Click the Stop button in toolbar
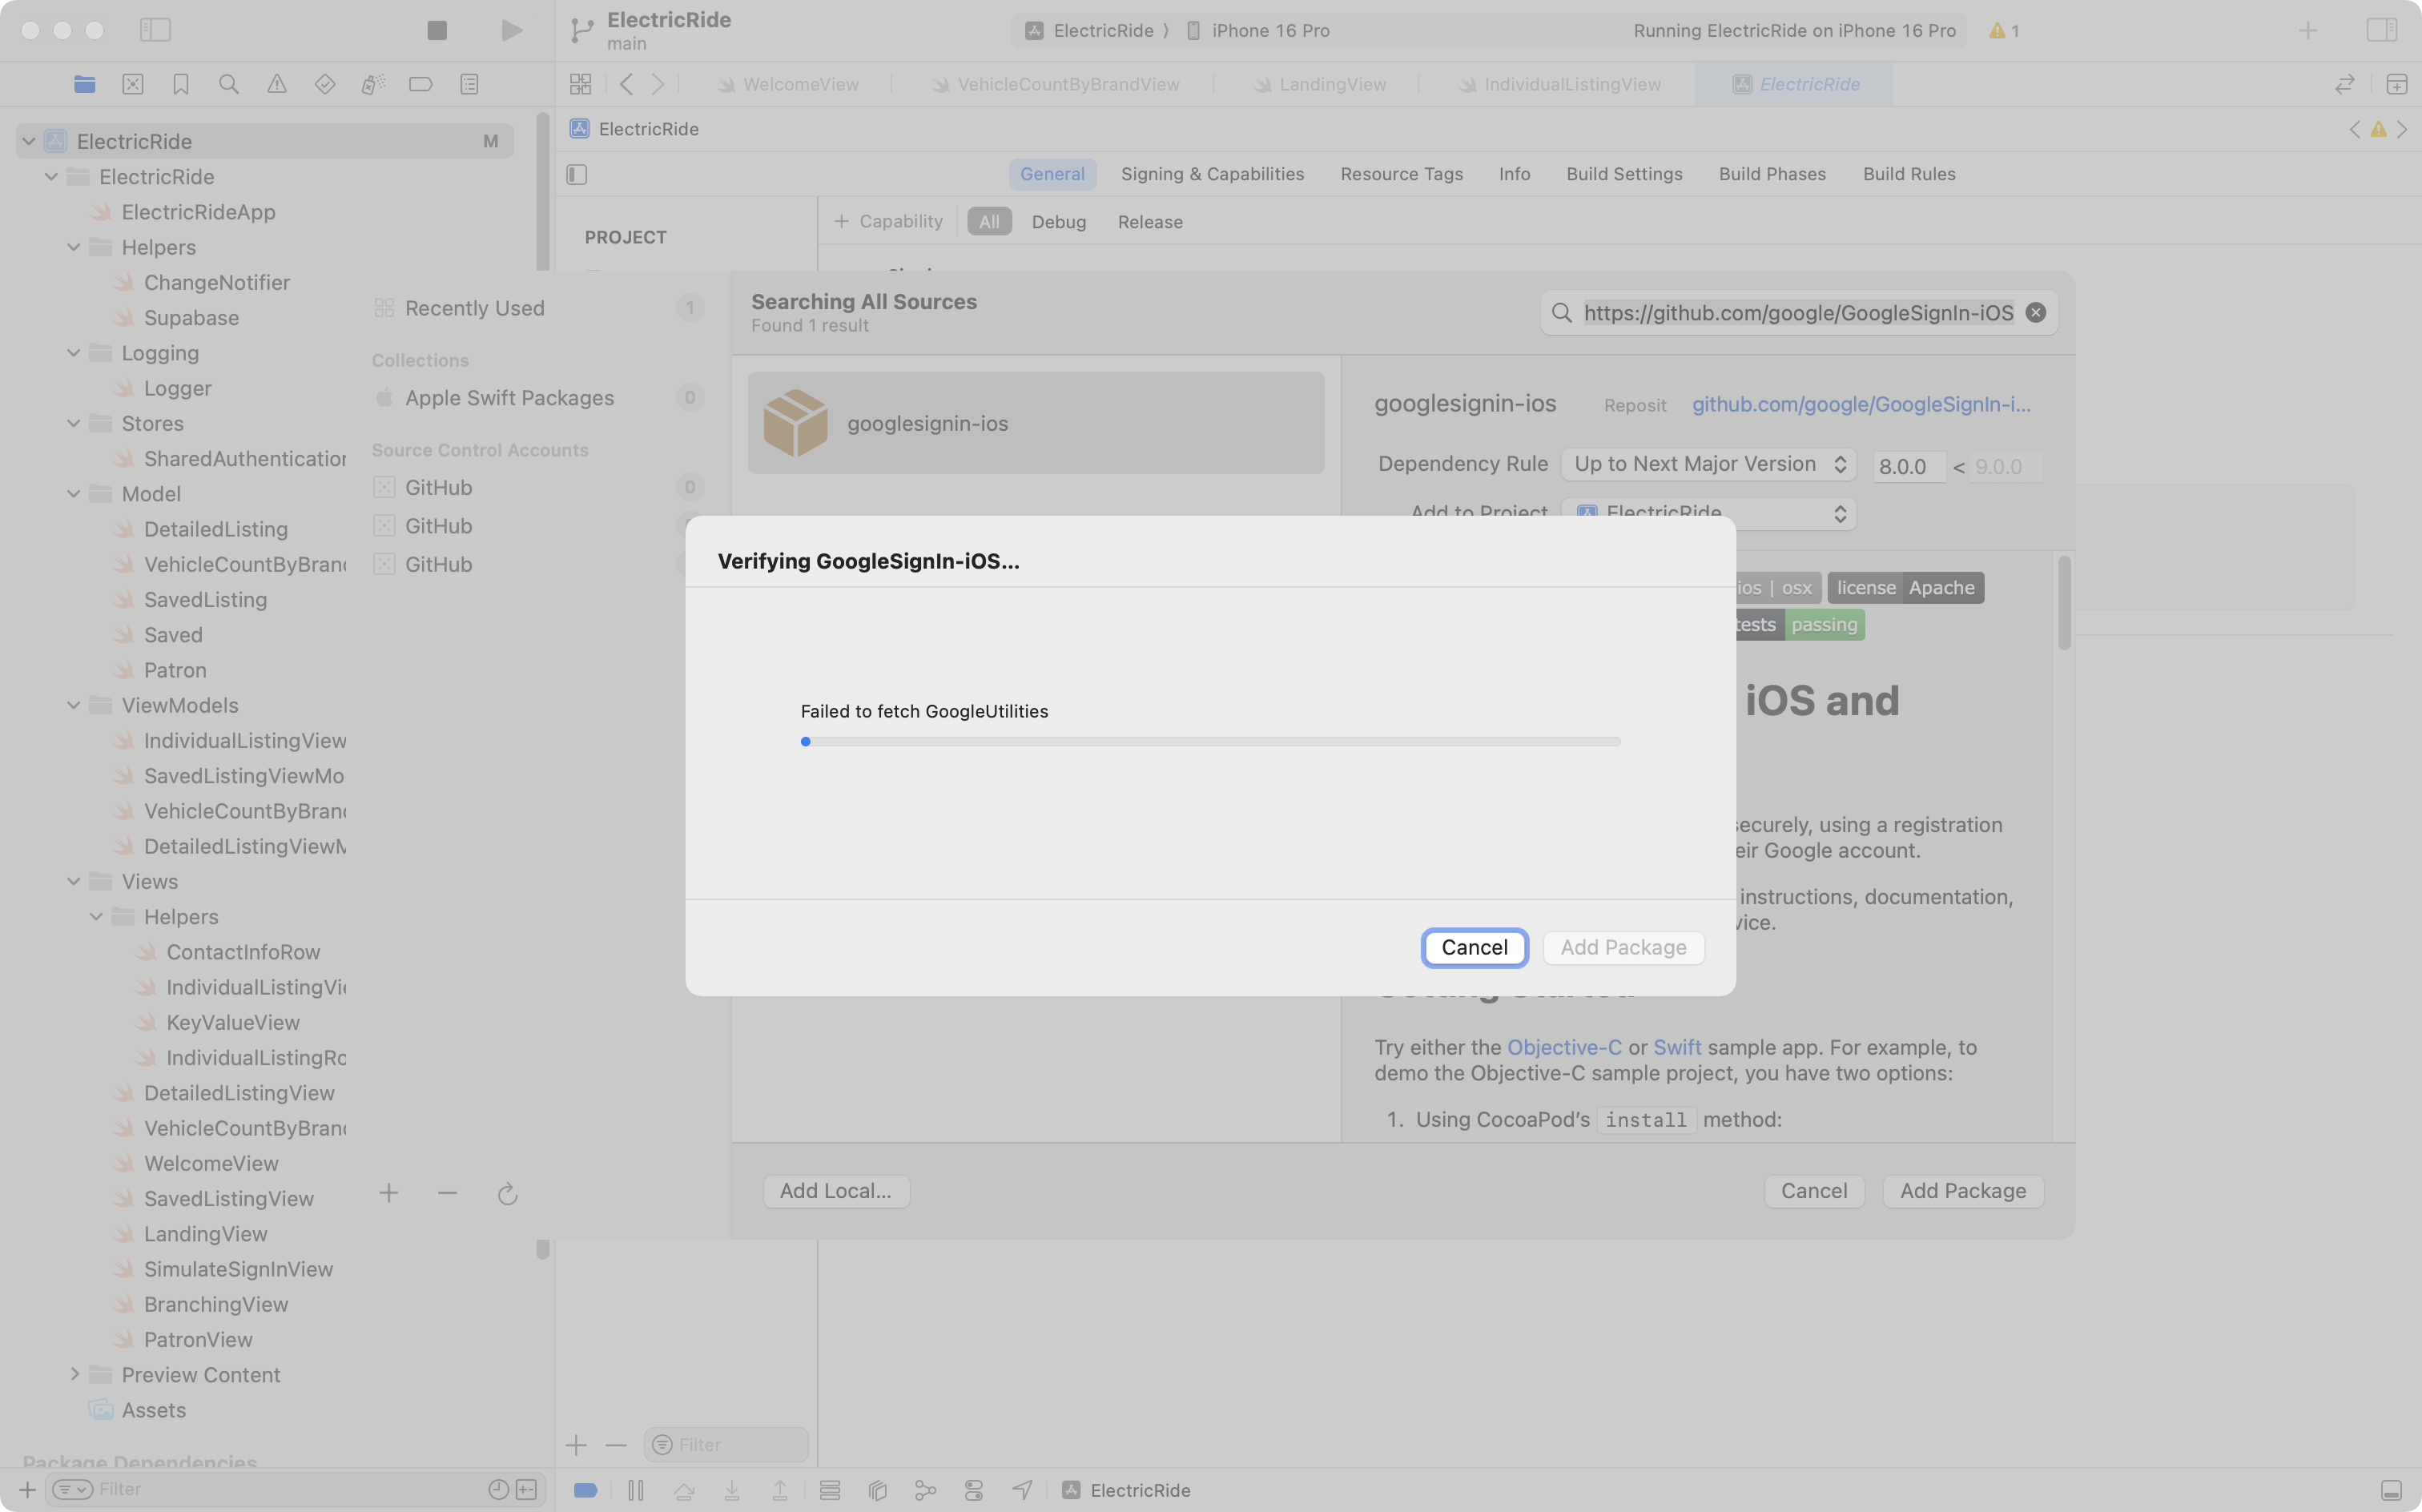This screenshot has width=2422, height=1512. 436,30
